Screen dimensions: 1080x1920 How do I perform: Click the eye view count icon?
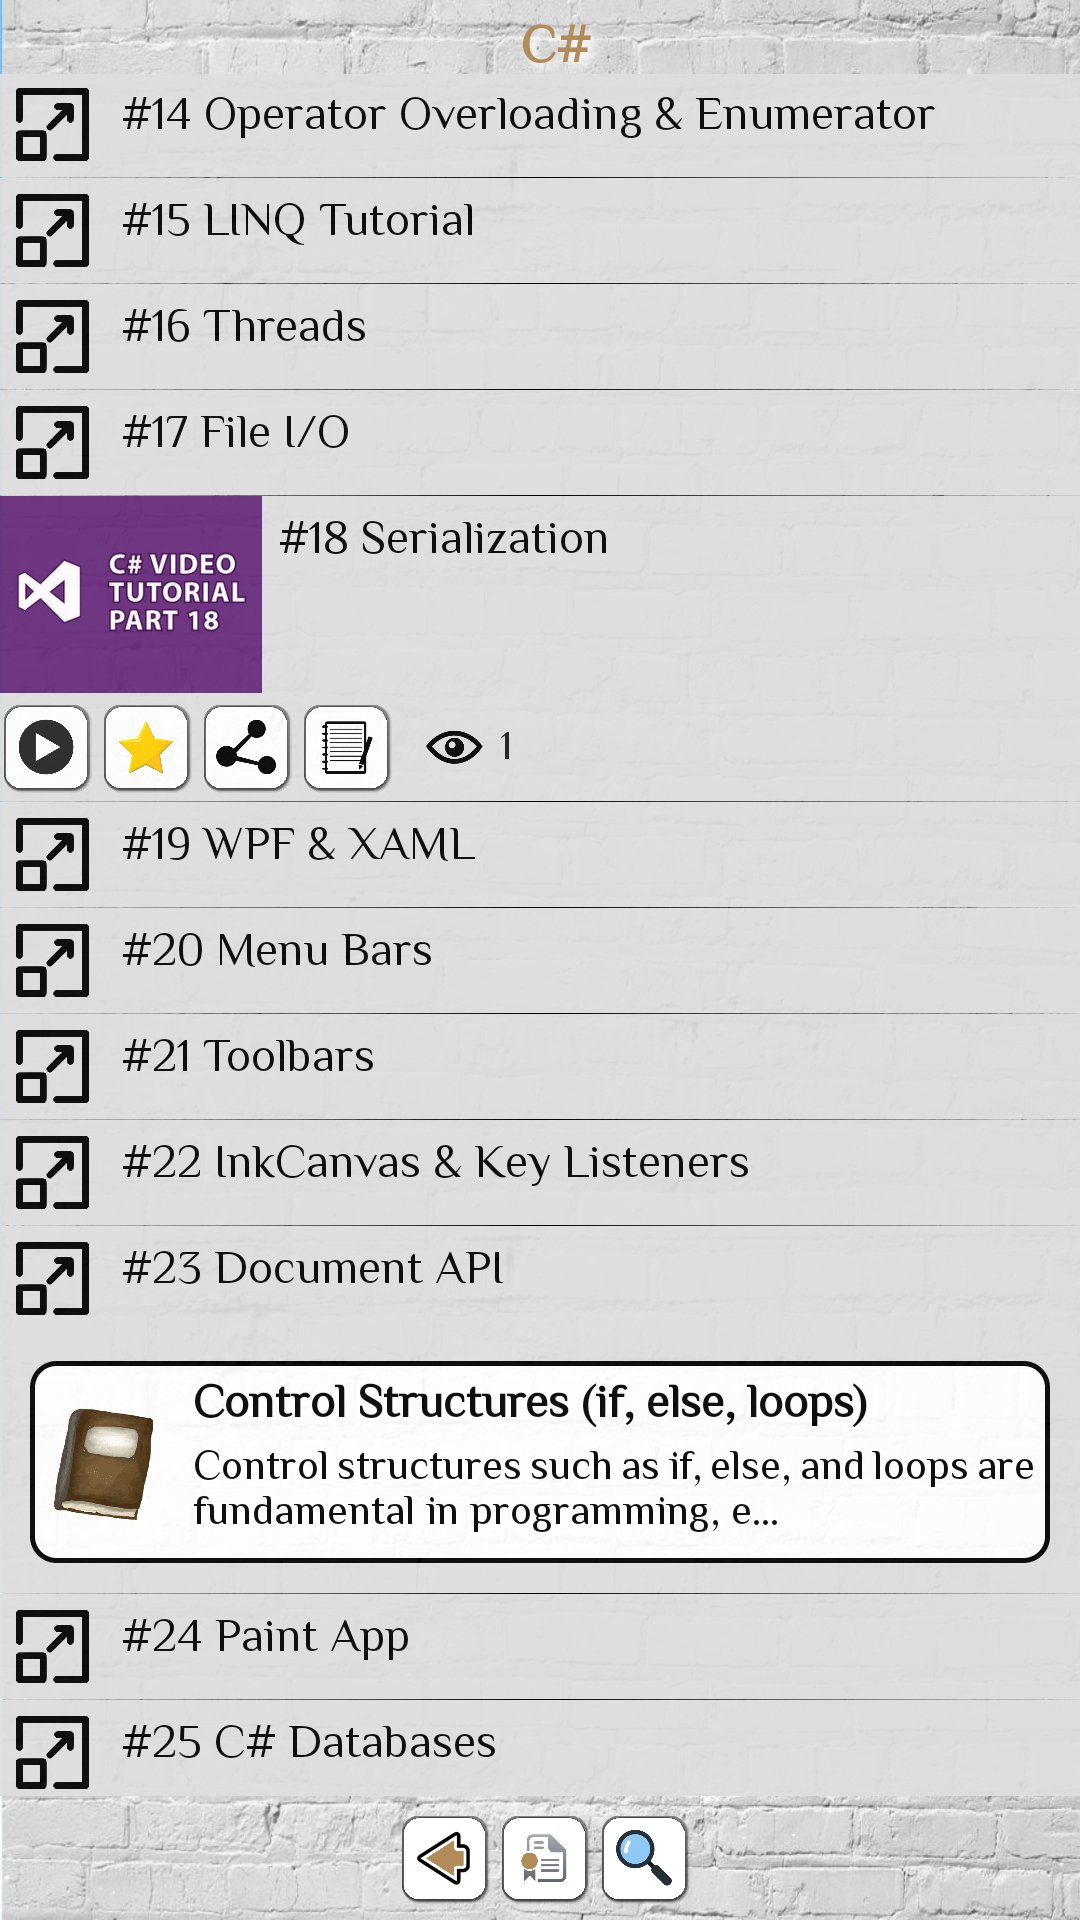click(454, 747)
